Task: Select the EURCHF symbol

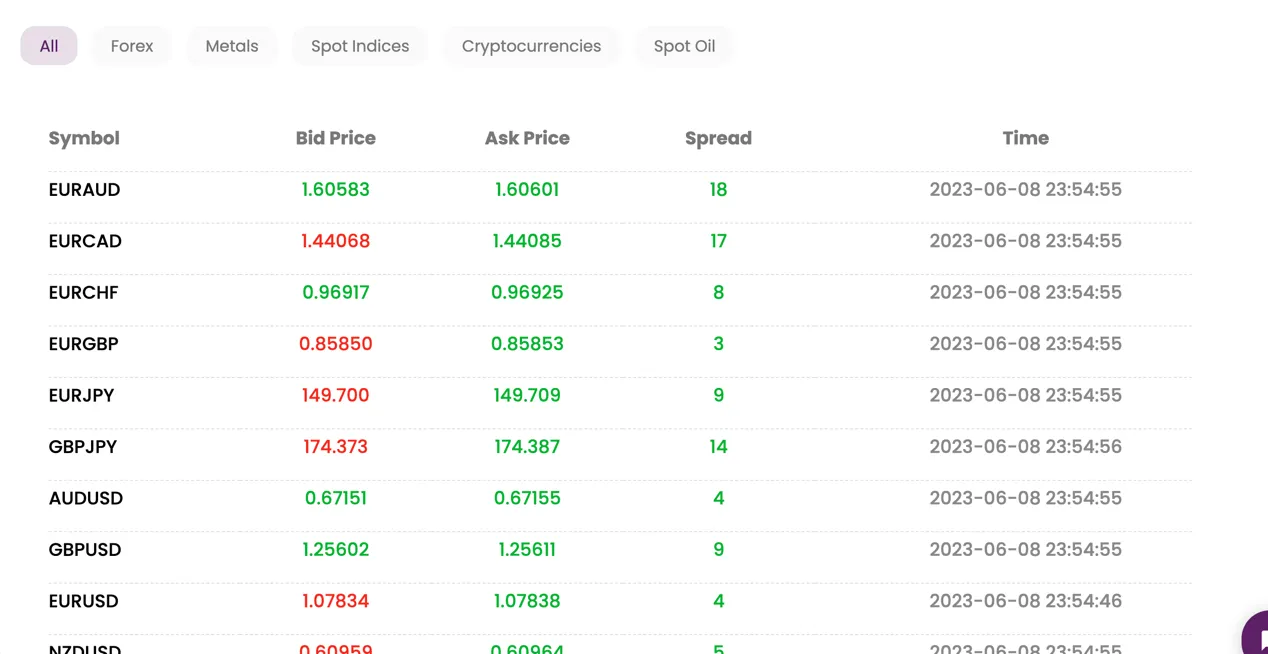Action: [83, 293]
